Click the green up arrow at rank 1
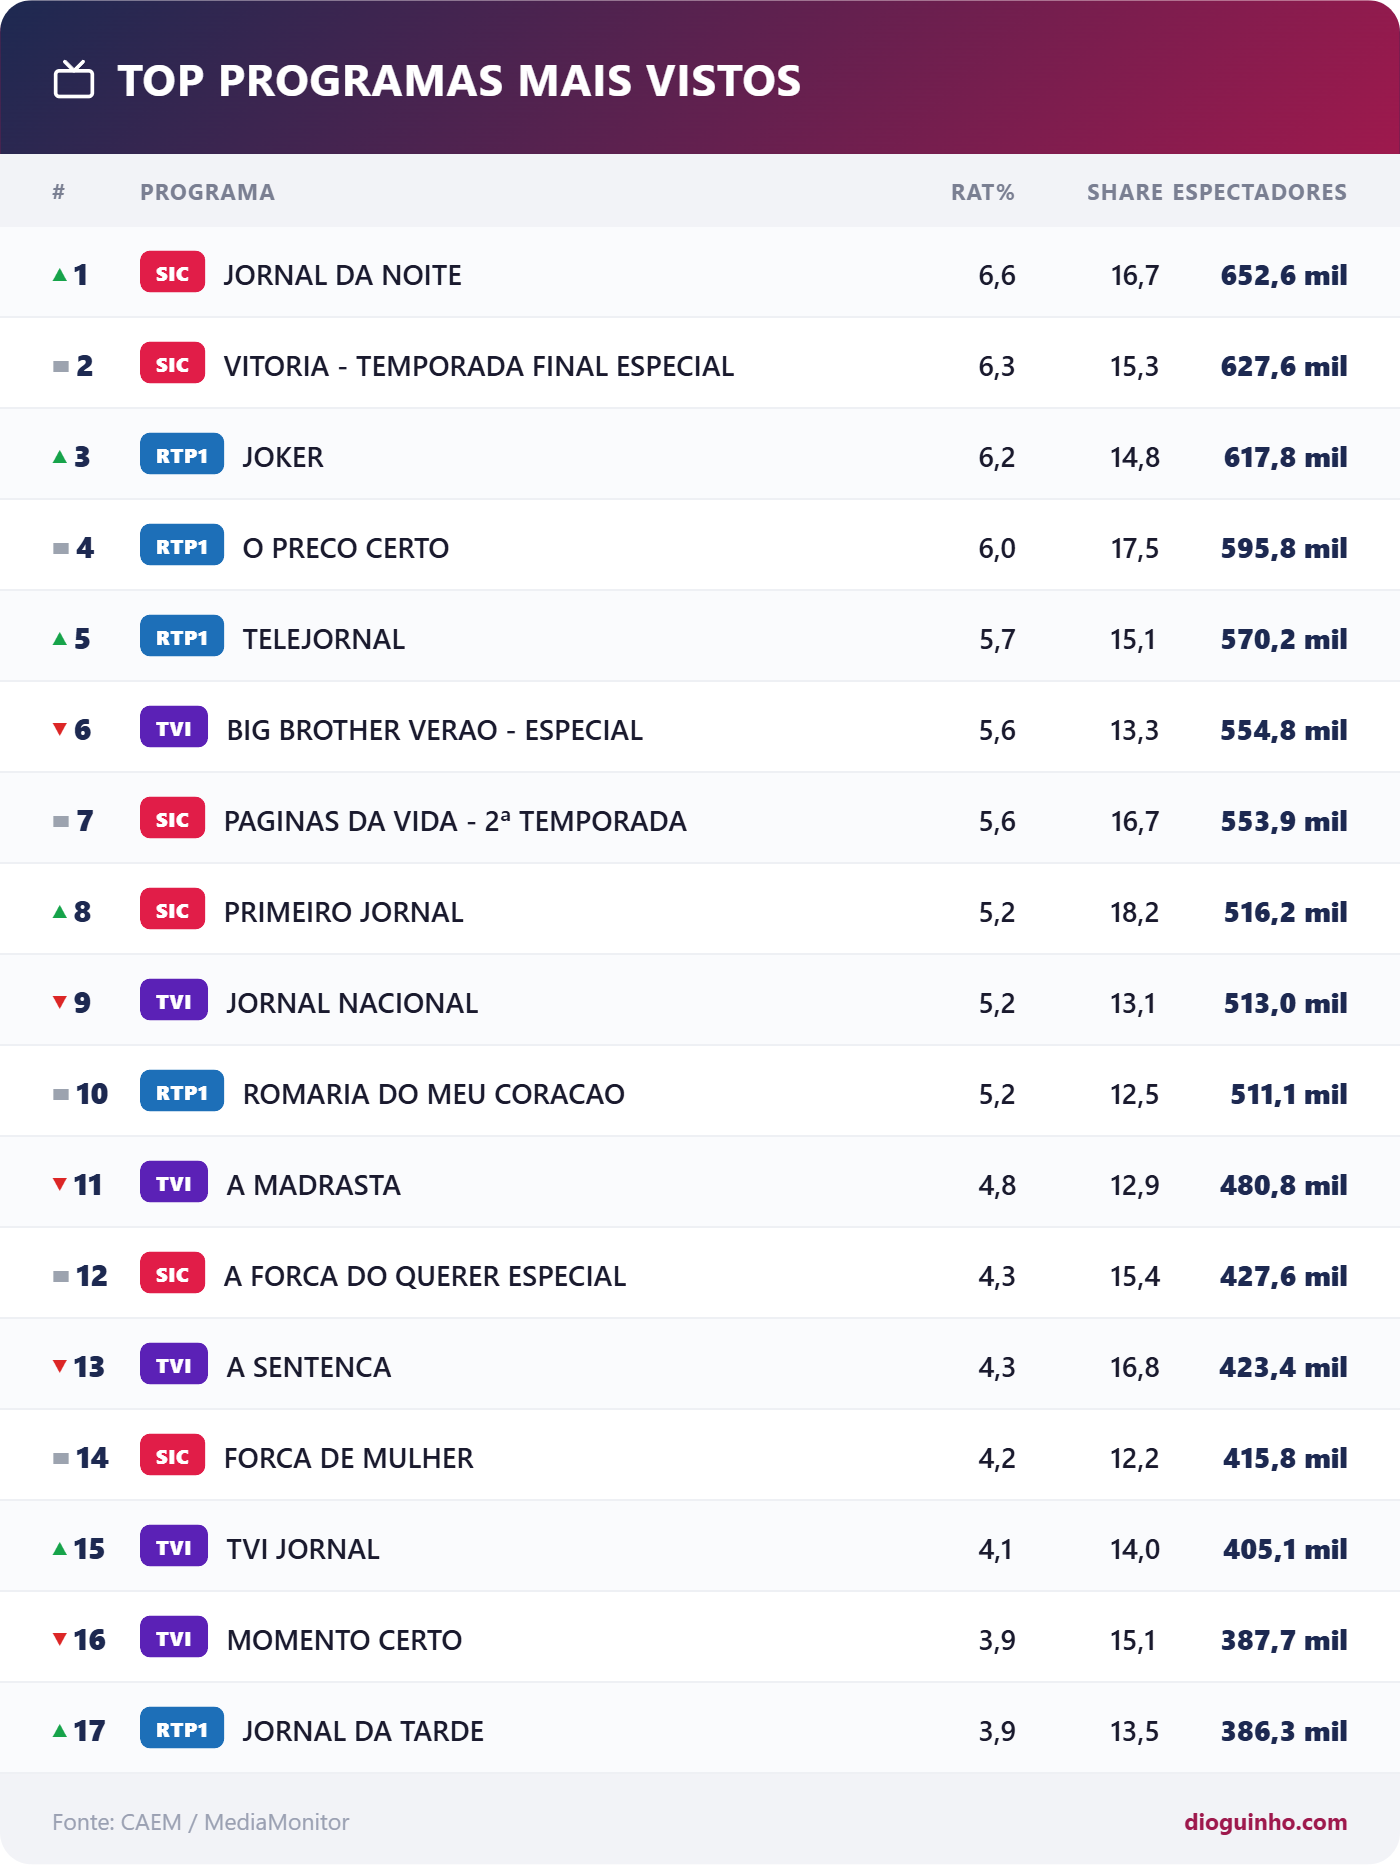Screen dimensions: 1400x1866 60,274
